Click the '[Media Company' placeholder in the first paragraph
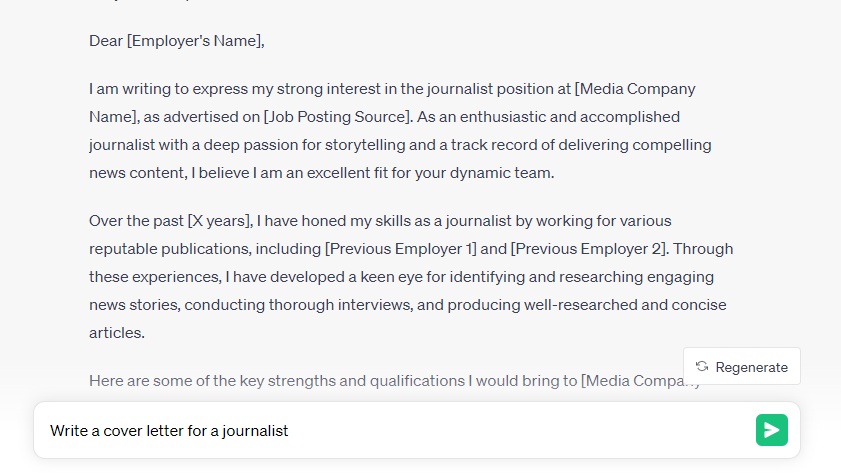This screenshot has width=841, height=473. [635, 89]
